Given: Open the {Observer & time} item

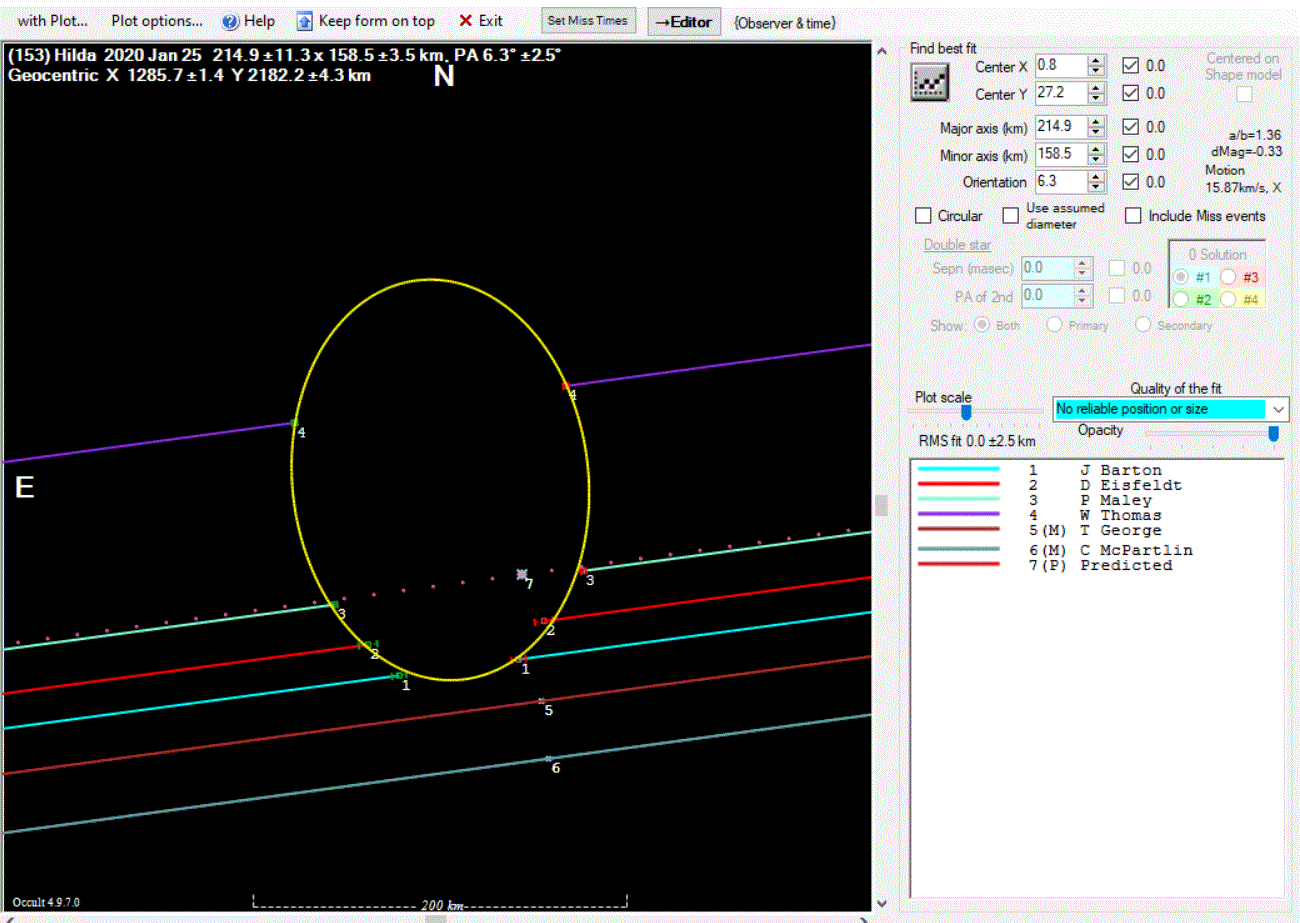Looking at the screenshot, I should 785,22.
